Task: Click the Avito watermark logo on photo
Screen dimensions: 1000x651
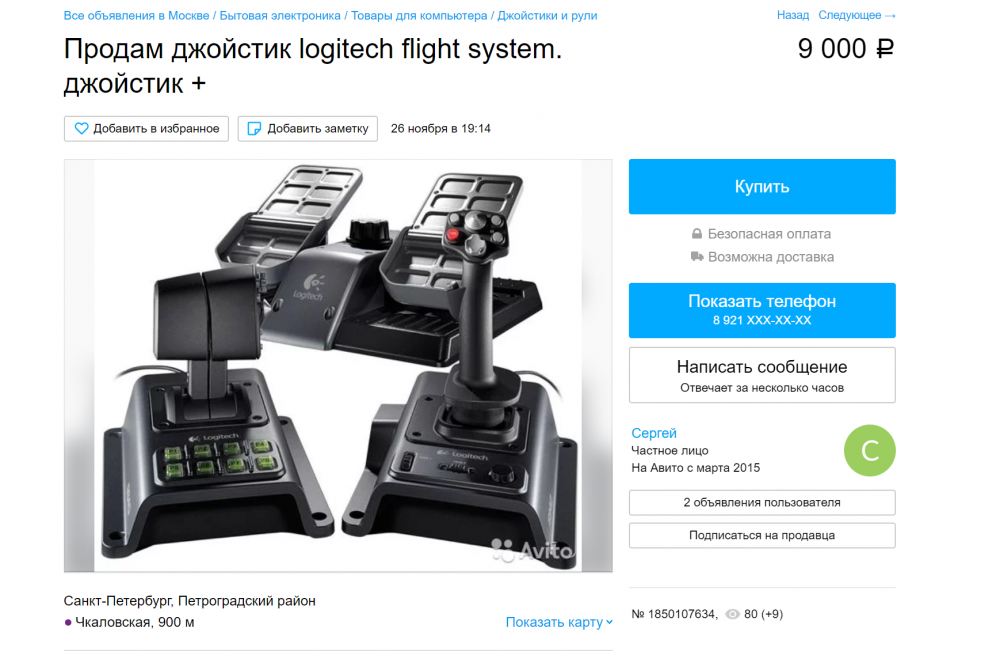Action: tap(532, 550)
